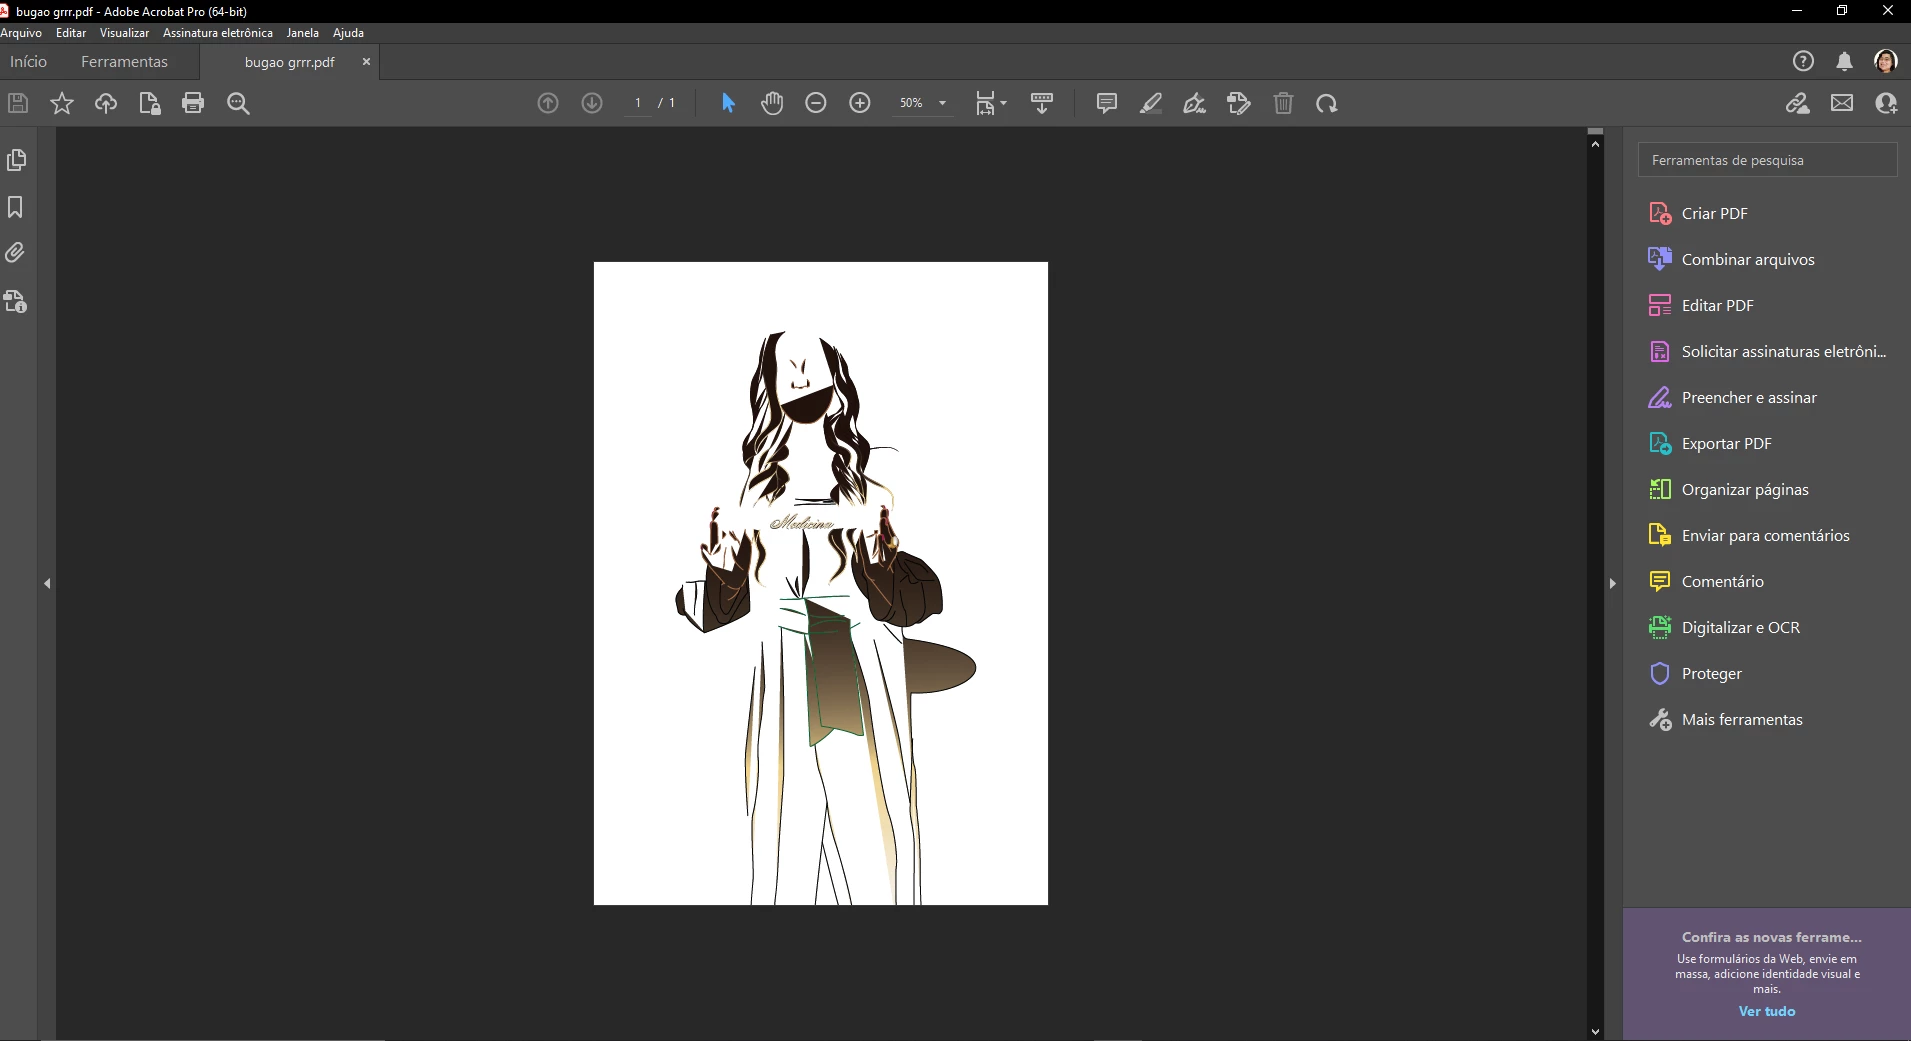1911x1041 pixels.
Task: Open the sign document pen tool
Action: point(1195,103)
